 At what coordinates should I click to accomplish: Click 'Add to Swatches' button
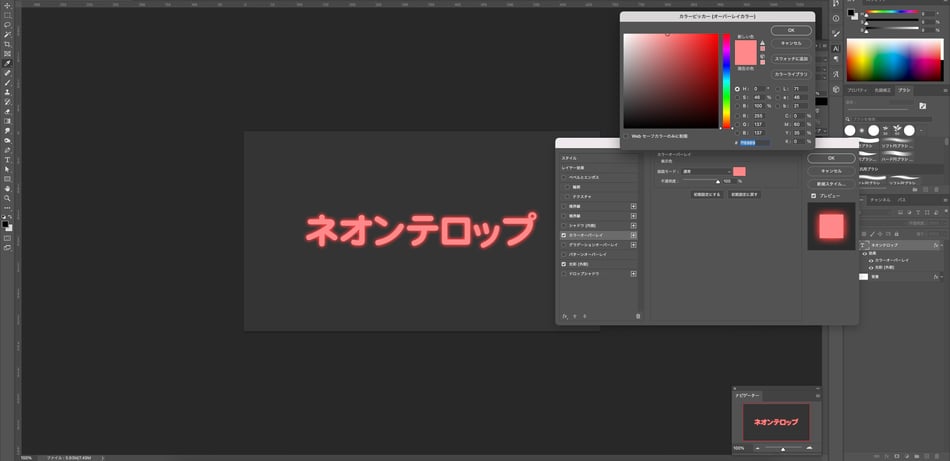pyautogui.click(x=791, y=58)
